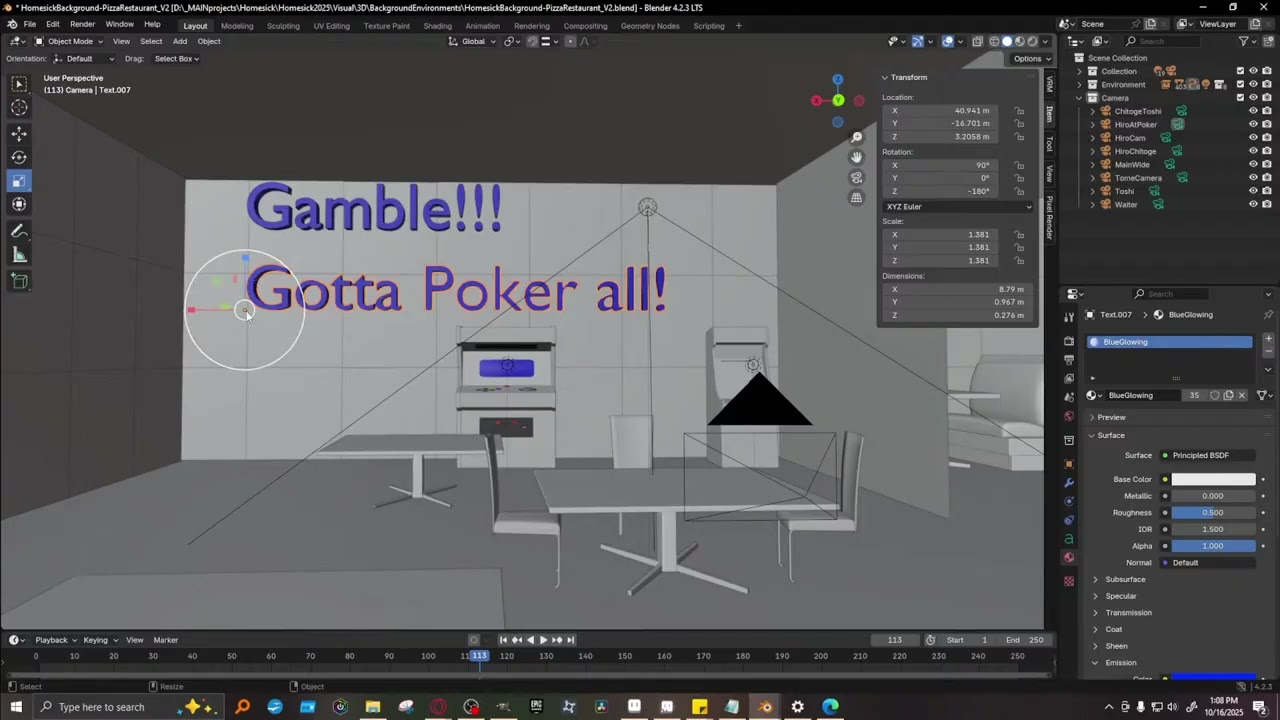The height and width of the screenshot is (720, 1280).
Task: Select the Cursor tool in viewport toolbar
Action: (19, 108)
